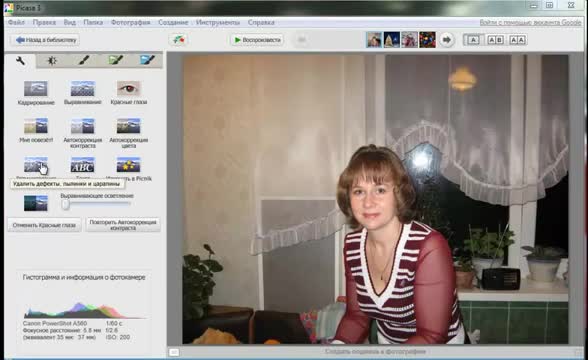Go to next photo with arrow button
Image resolution: width=588 pixels, height=360 pixels.
[x=446, y=40]
